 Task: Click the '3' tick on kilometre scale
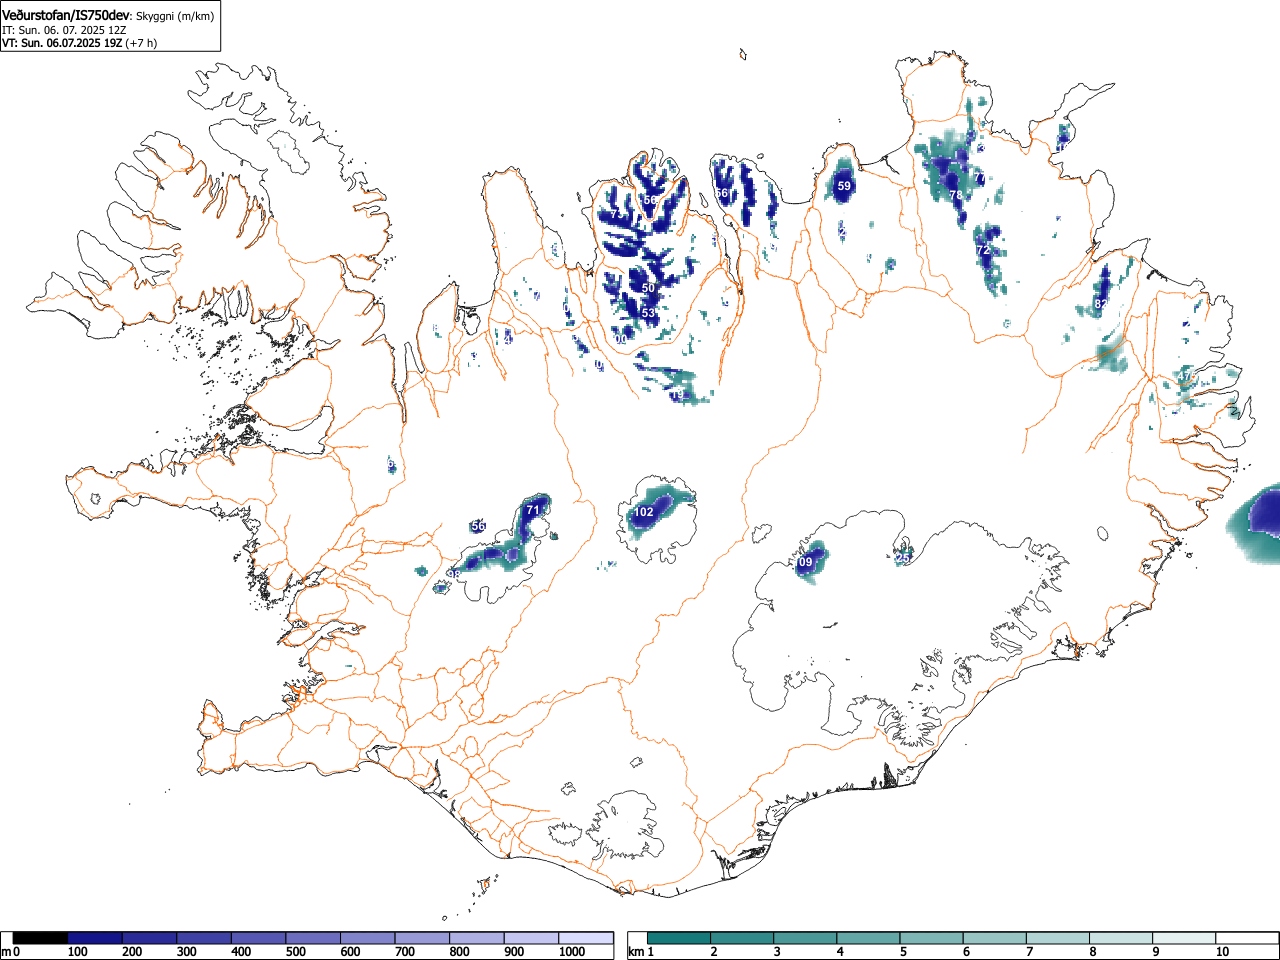click(x=777, y=952)
